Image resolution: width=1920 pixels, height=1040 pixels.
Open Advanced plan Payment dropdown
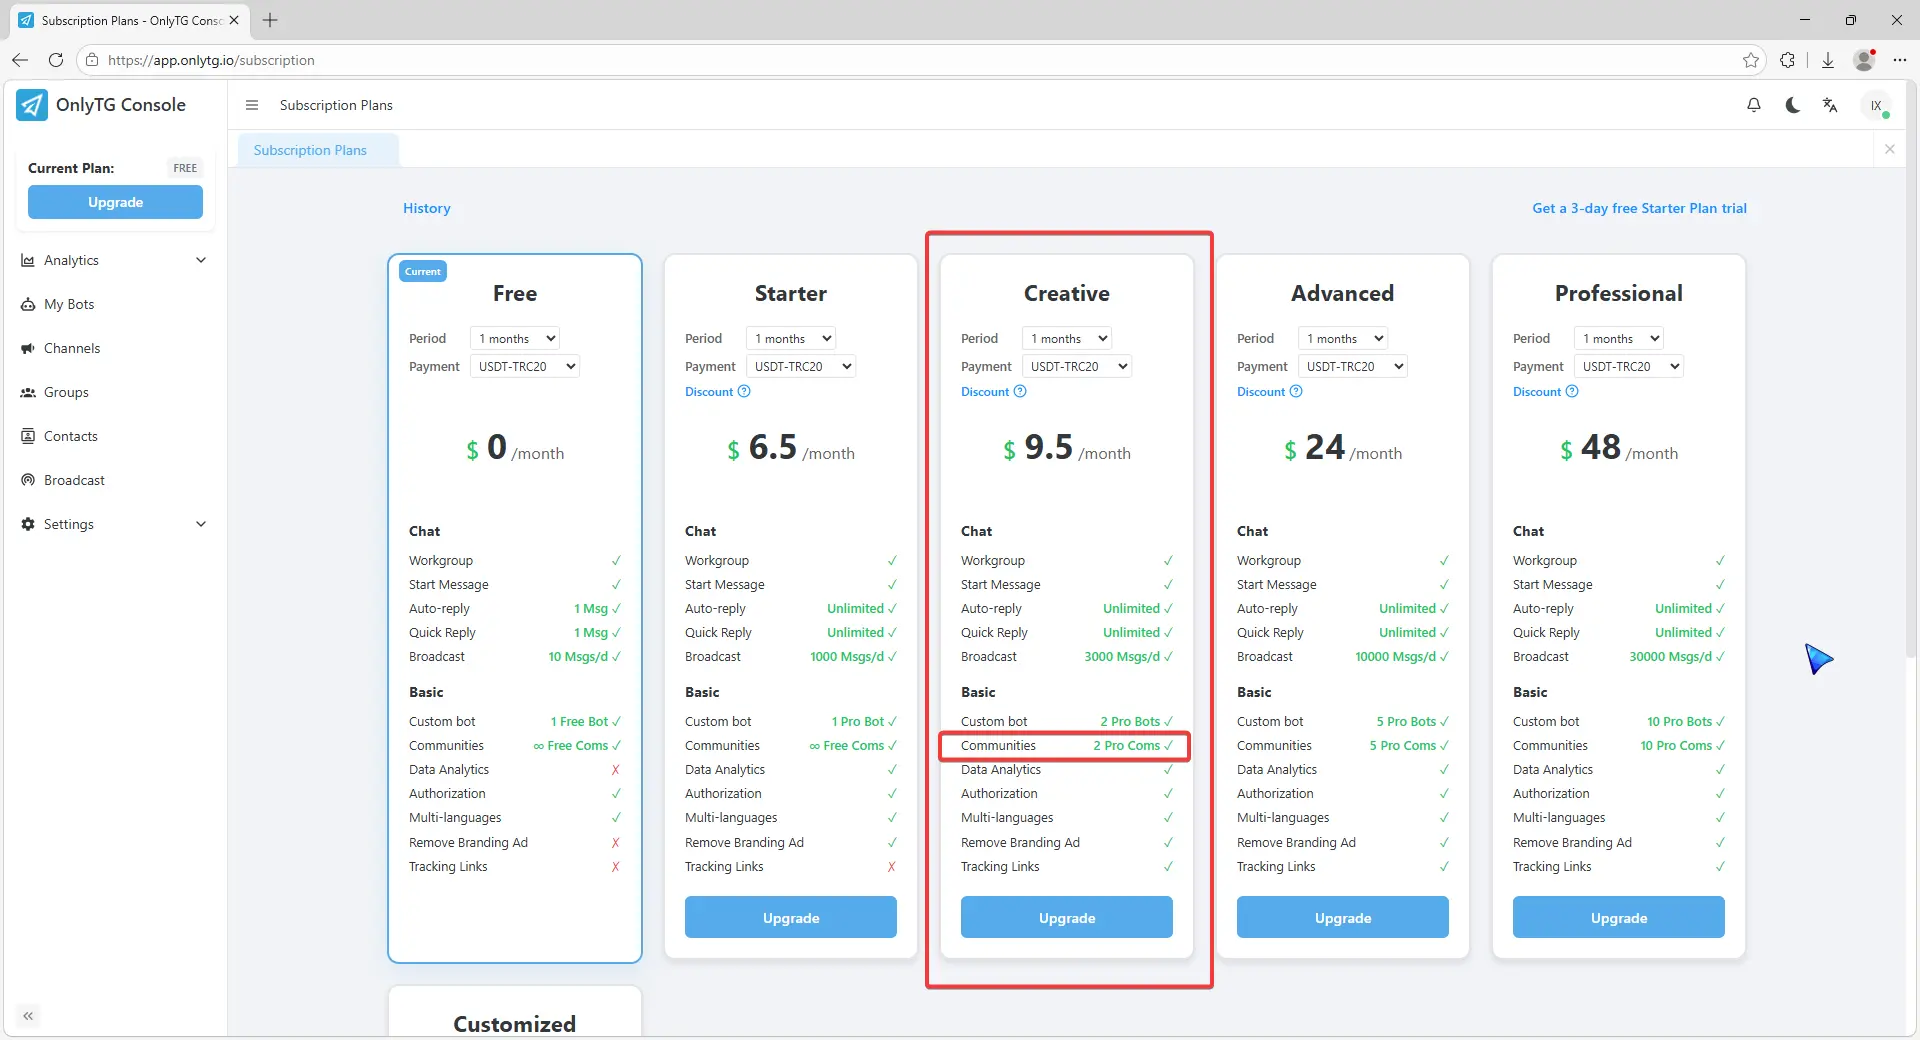[x=1352, y=367]
